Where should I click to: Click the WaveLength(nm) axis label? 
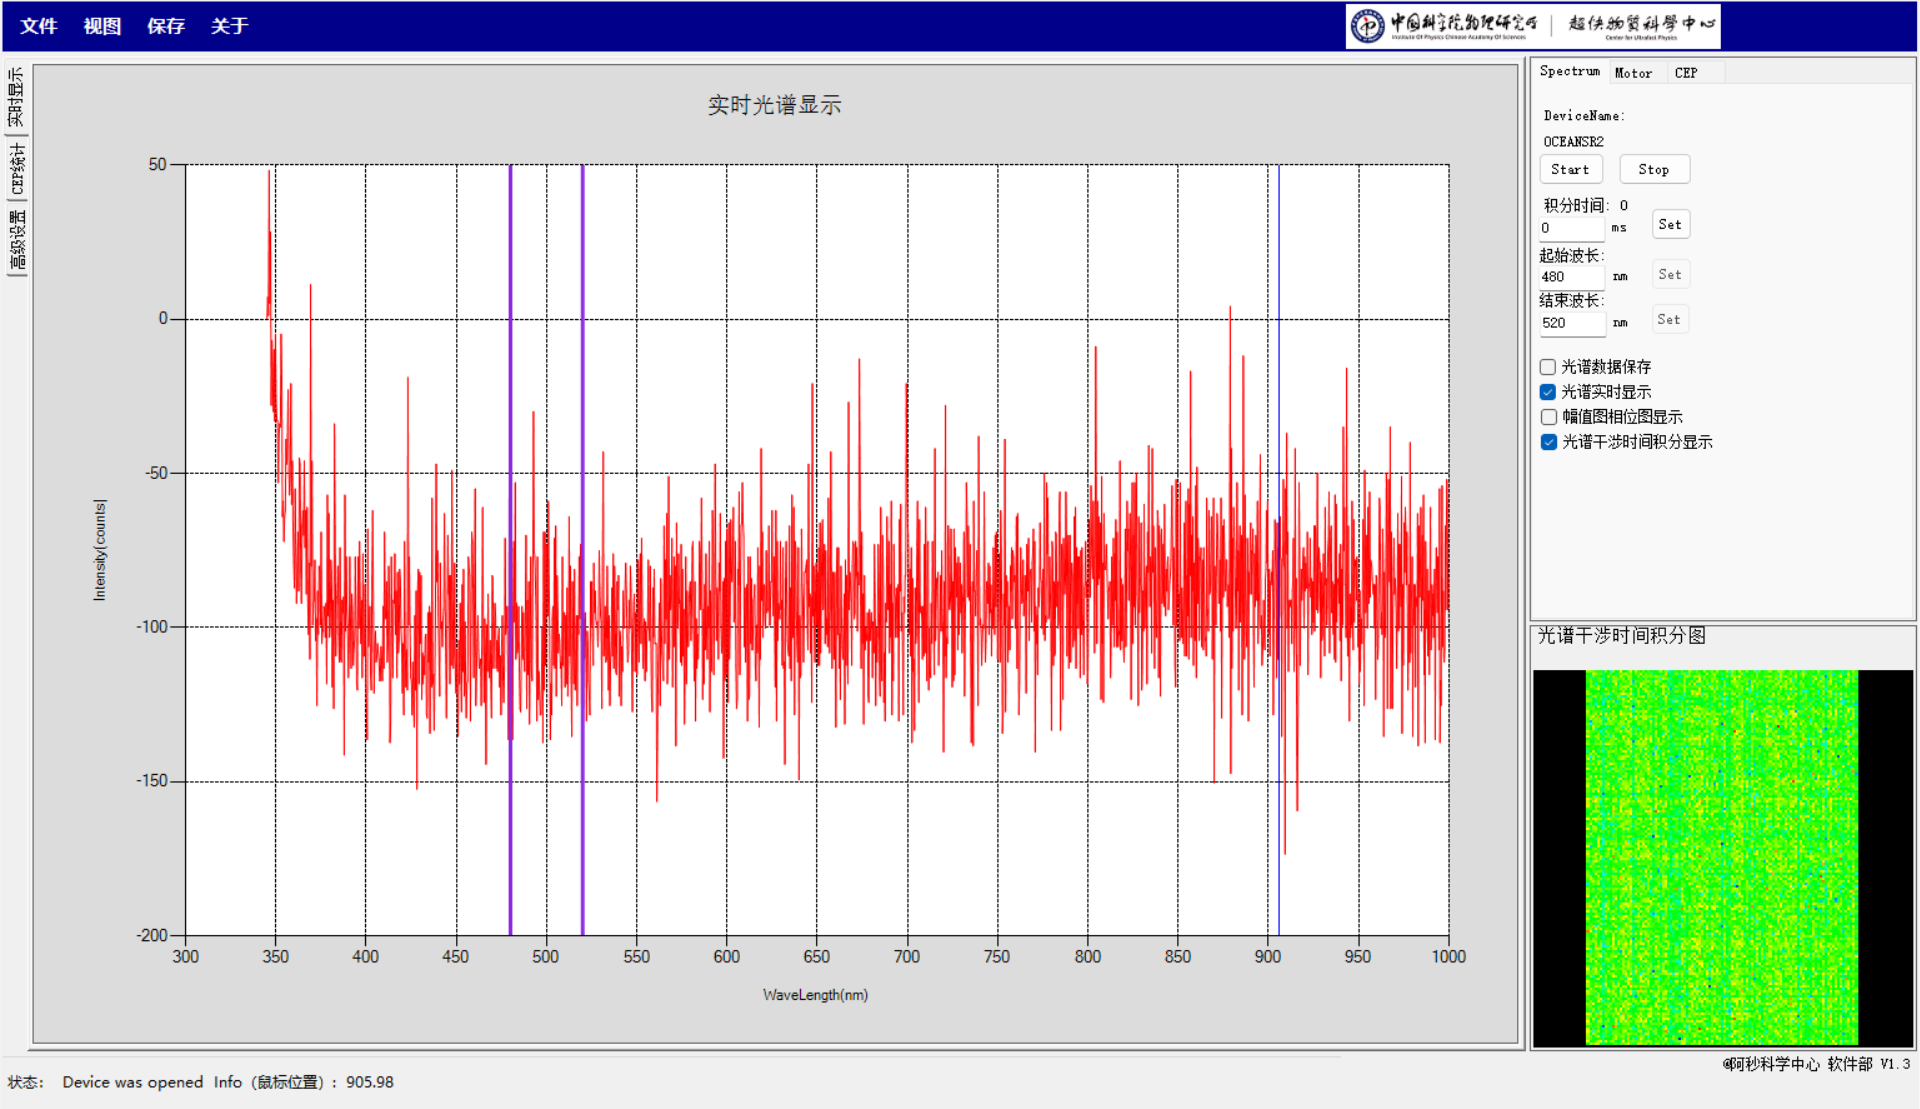815,995
